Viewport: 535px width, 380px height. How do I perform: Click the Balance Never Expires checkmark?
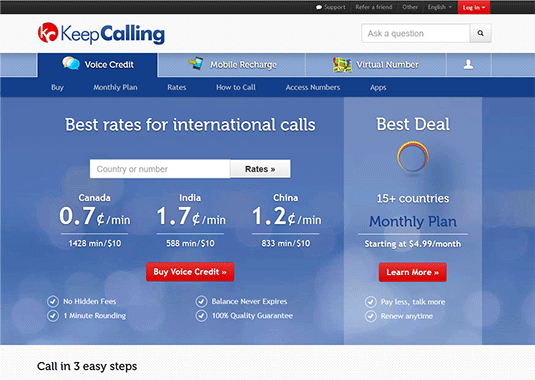coord(201,302)
